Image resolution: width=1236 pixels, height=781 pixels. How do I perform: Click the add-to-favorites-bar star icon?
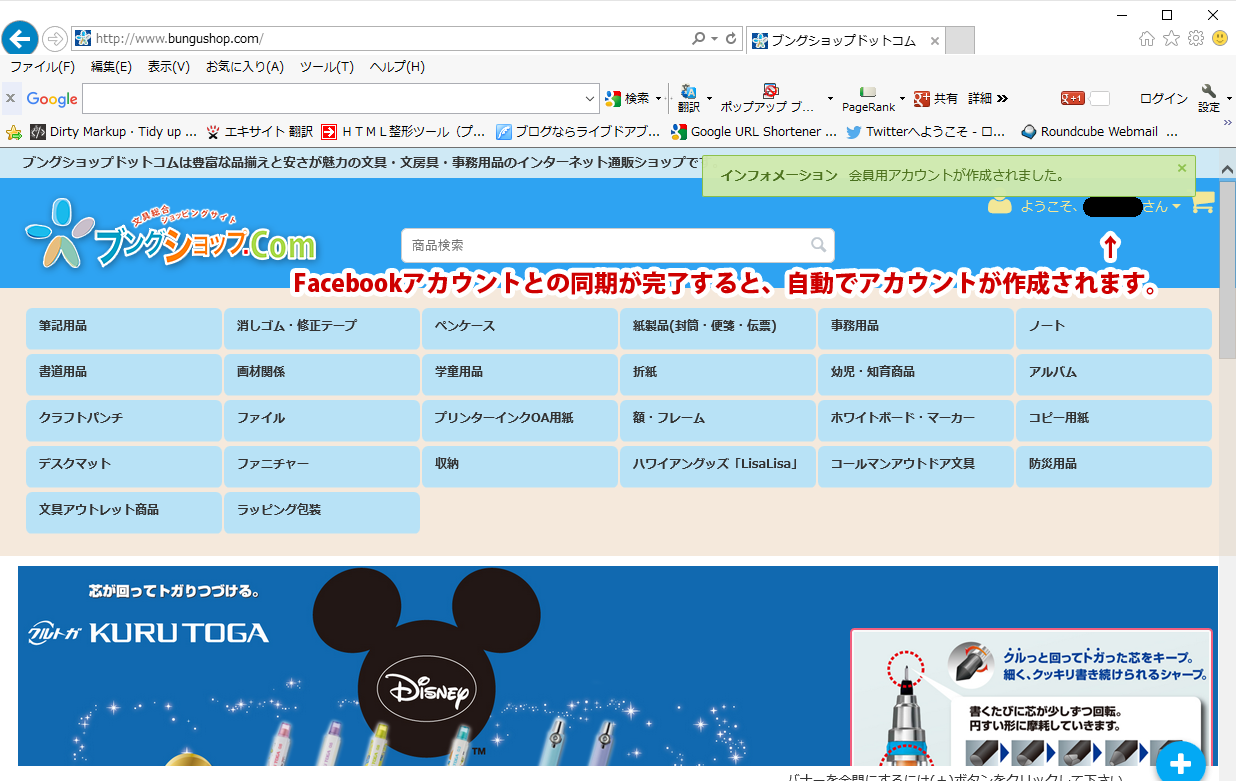tap(14, 131)
